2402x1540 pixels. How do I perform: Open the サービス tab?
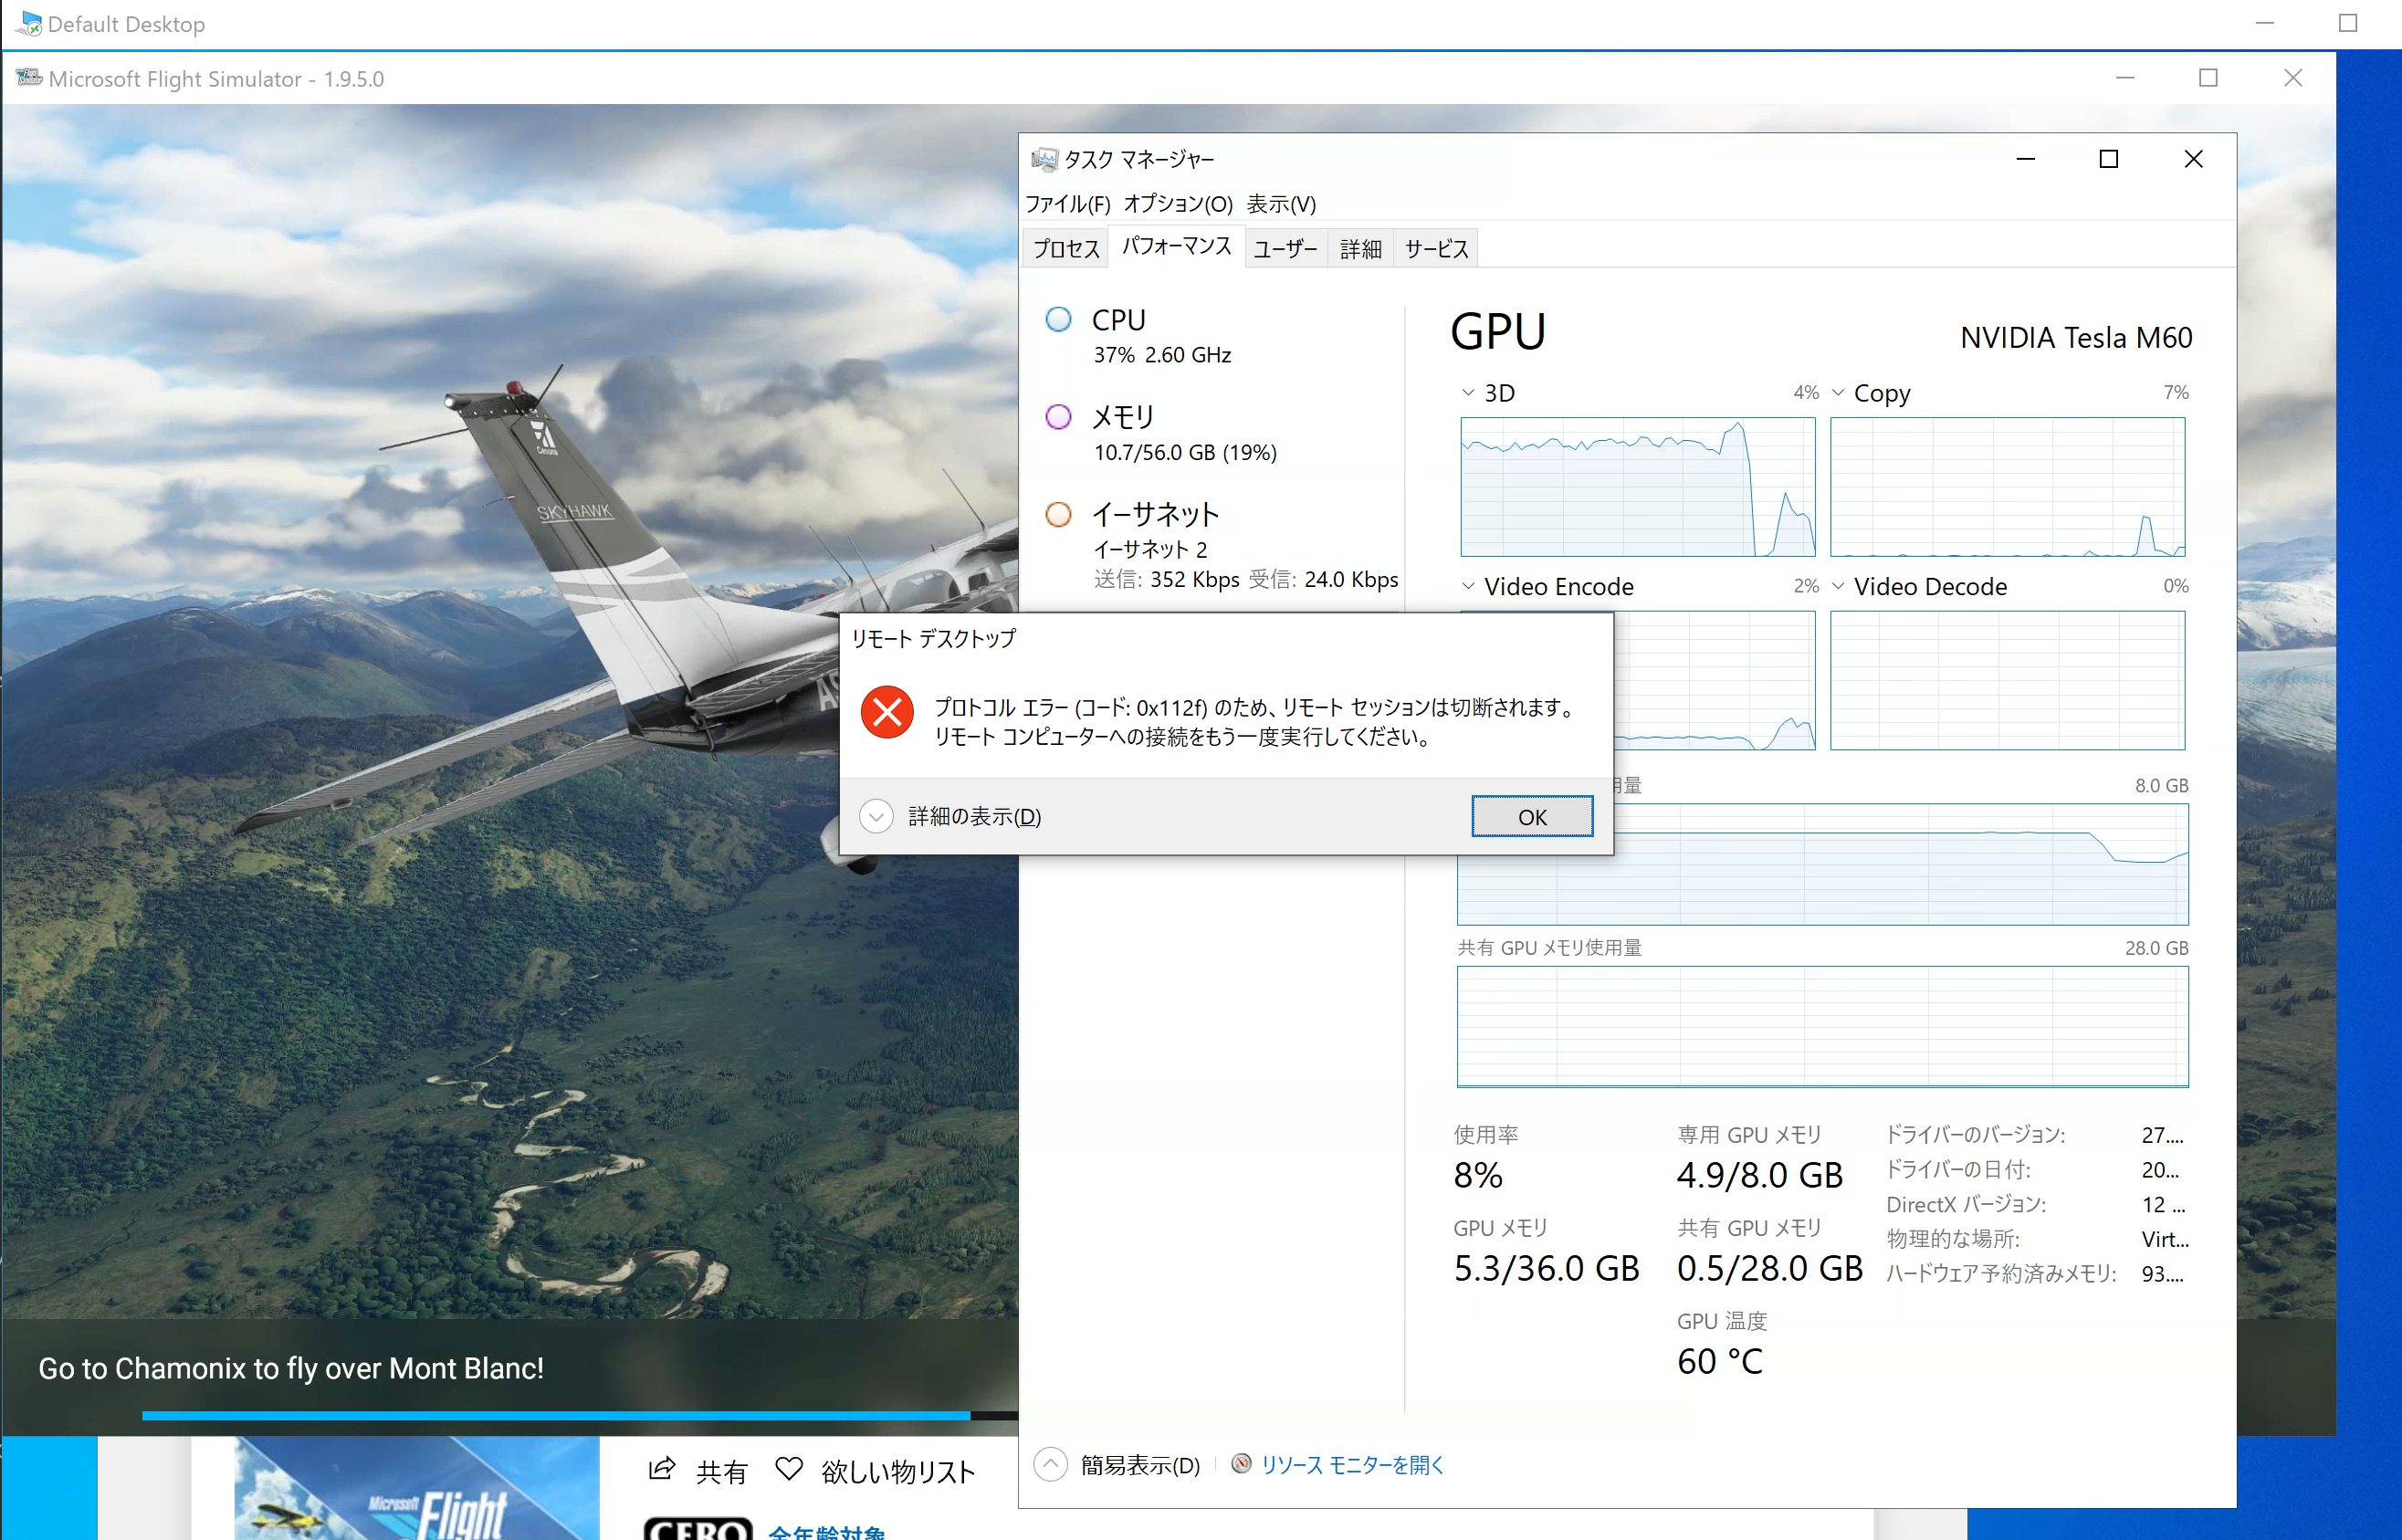(x=1436, y=248)
